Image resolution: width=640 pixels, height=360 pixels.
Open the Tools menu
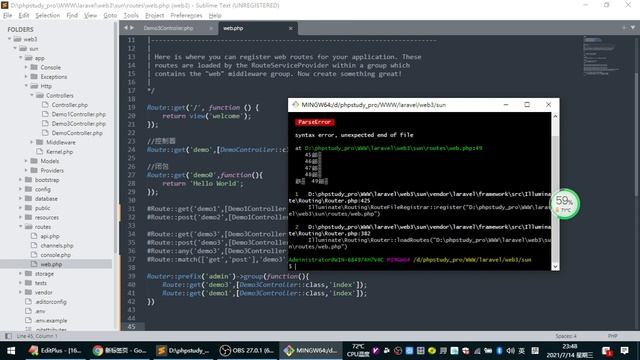131,16
